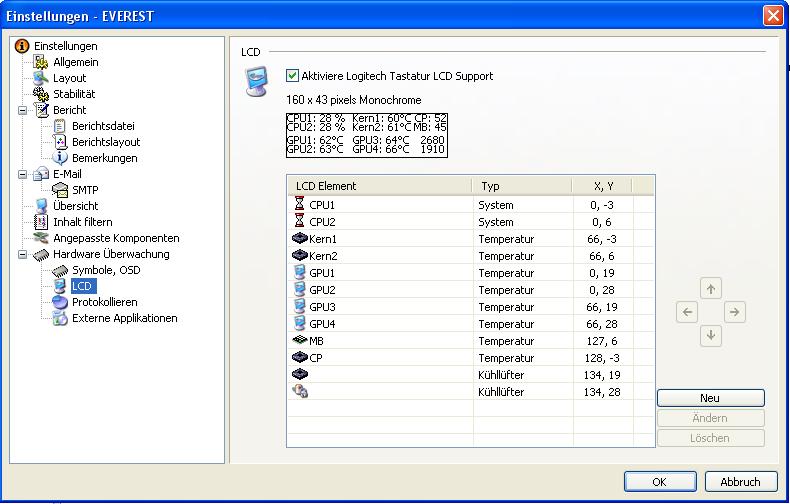Select the CP list row
790x504 pixels.
(471, 358)
